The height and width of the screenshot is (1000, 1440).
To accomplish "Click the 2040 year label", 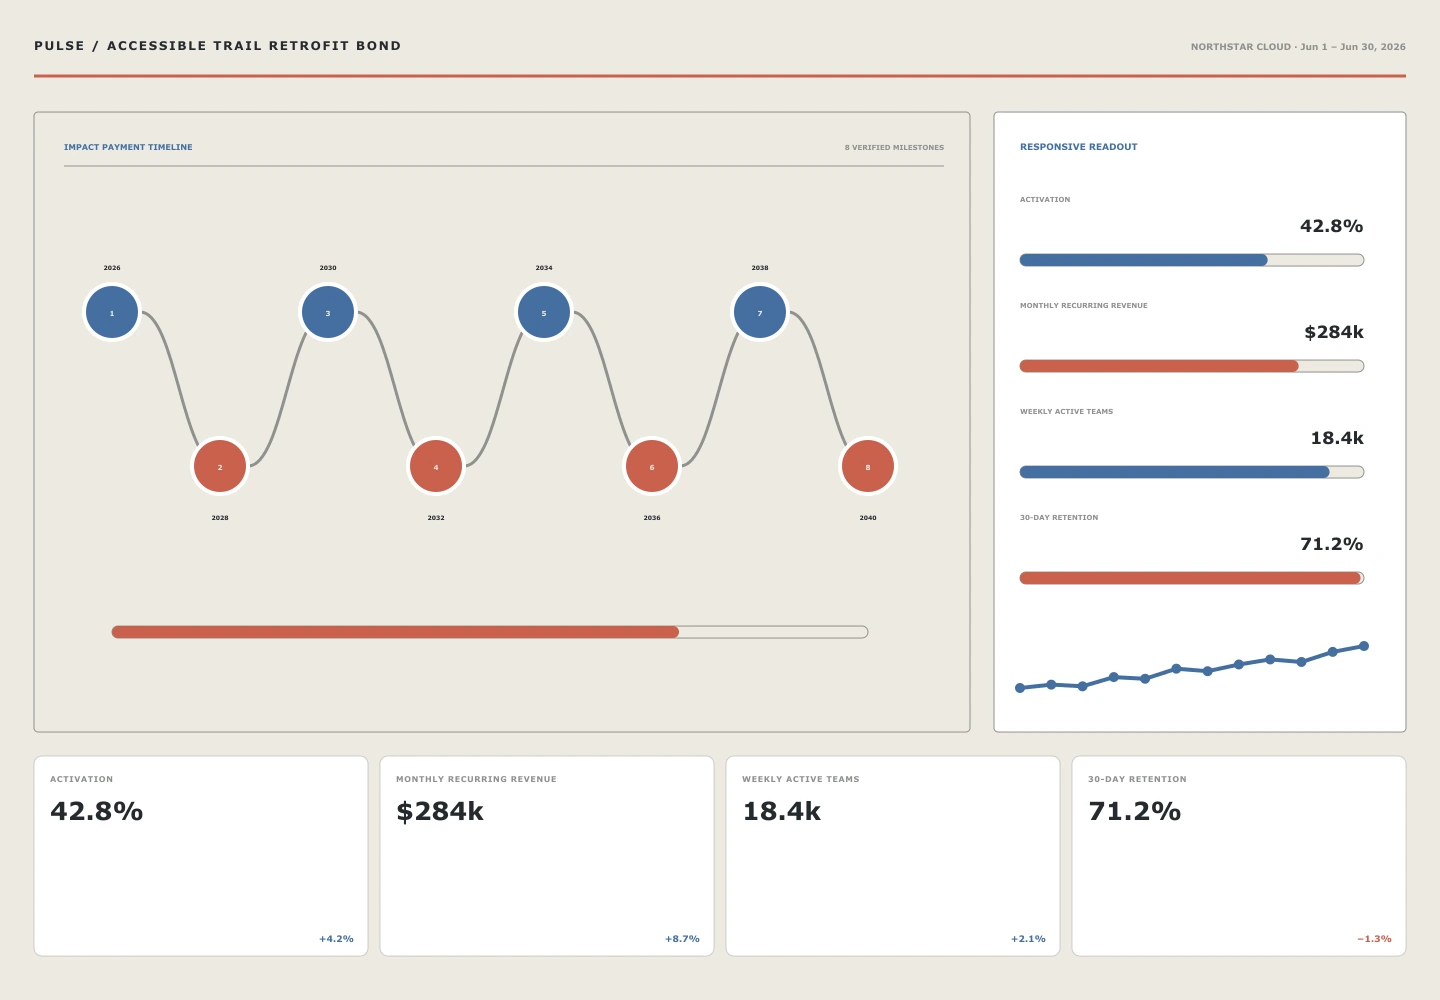I will pyautogui.click(x=868, y=518).
